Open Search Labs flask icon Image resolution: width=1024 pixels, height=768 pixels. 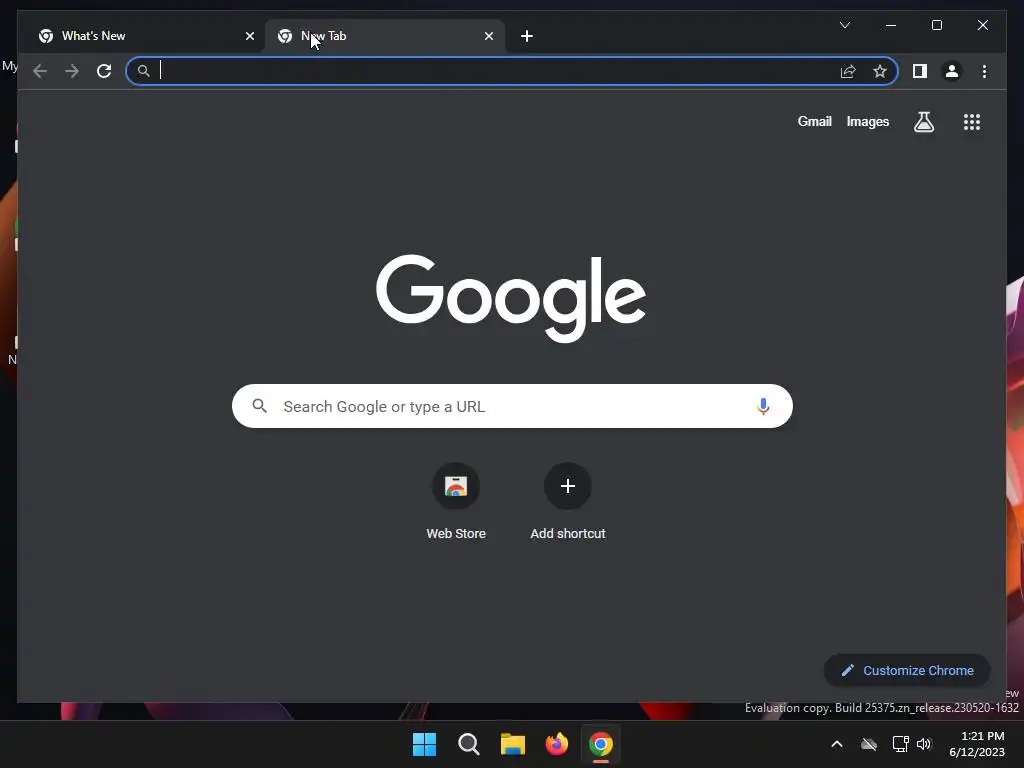click(923, 121)
